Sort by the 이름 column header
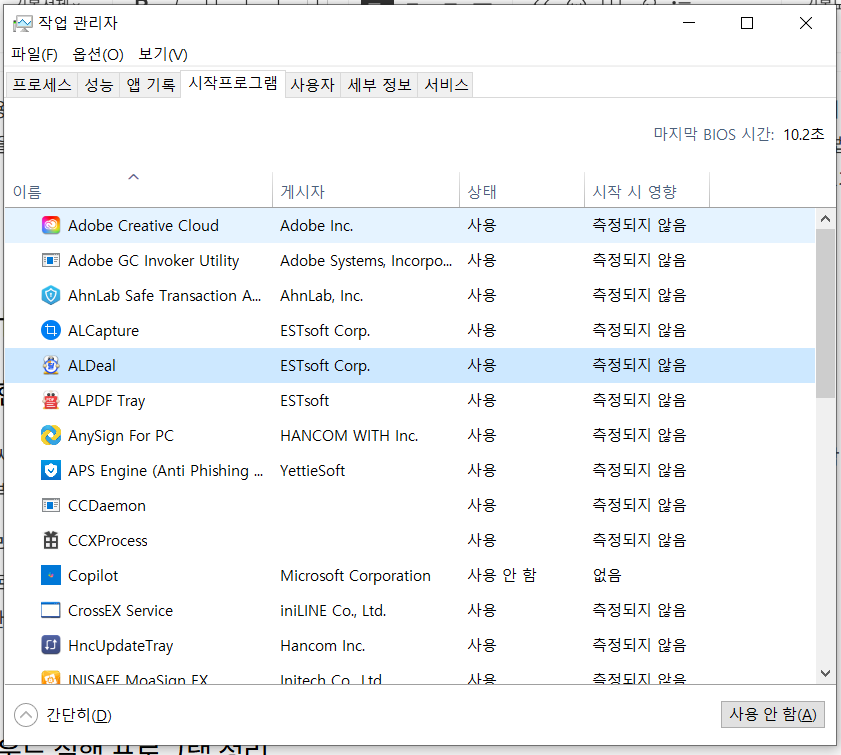 138,190
